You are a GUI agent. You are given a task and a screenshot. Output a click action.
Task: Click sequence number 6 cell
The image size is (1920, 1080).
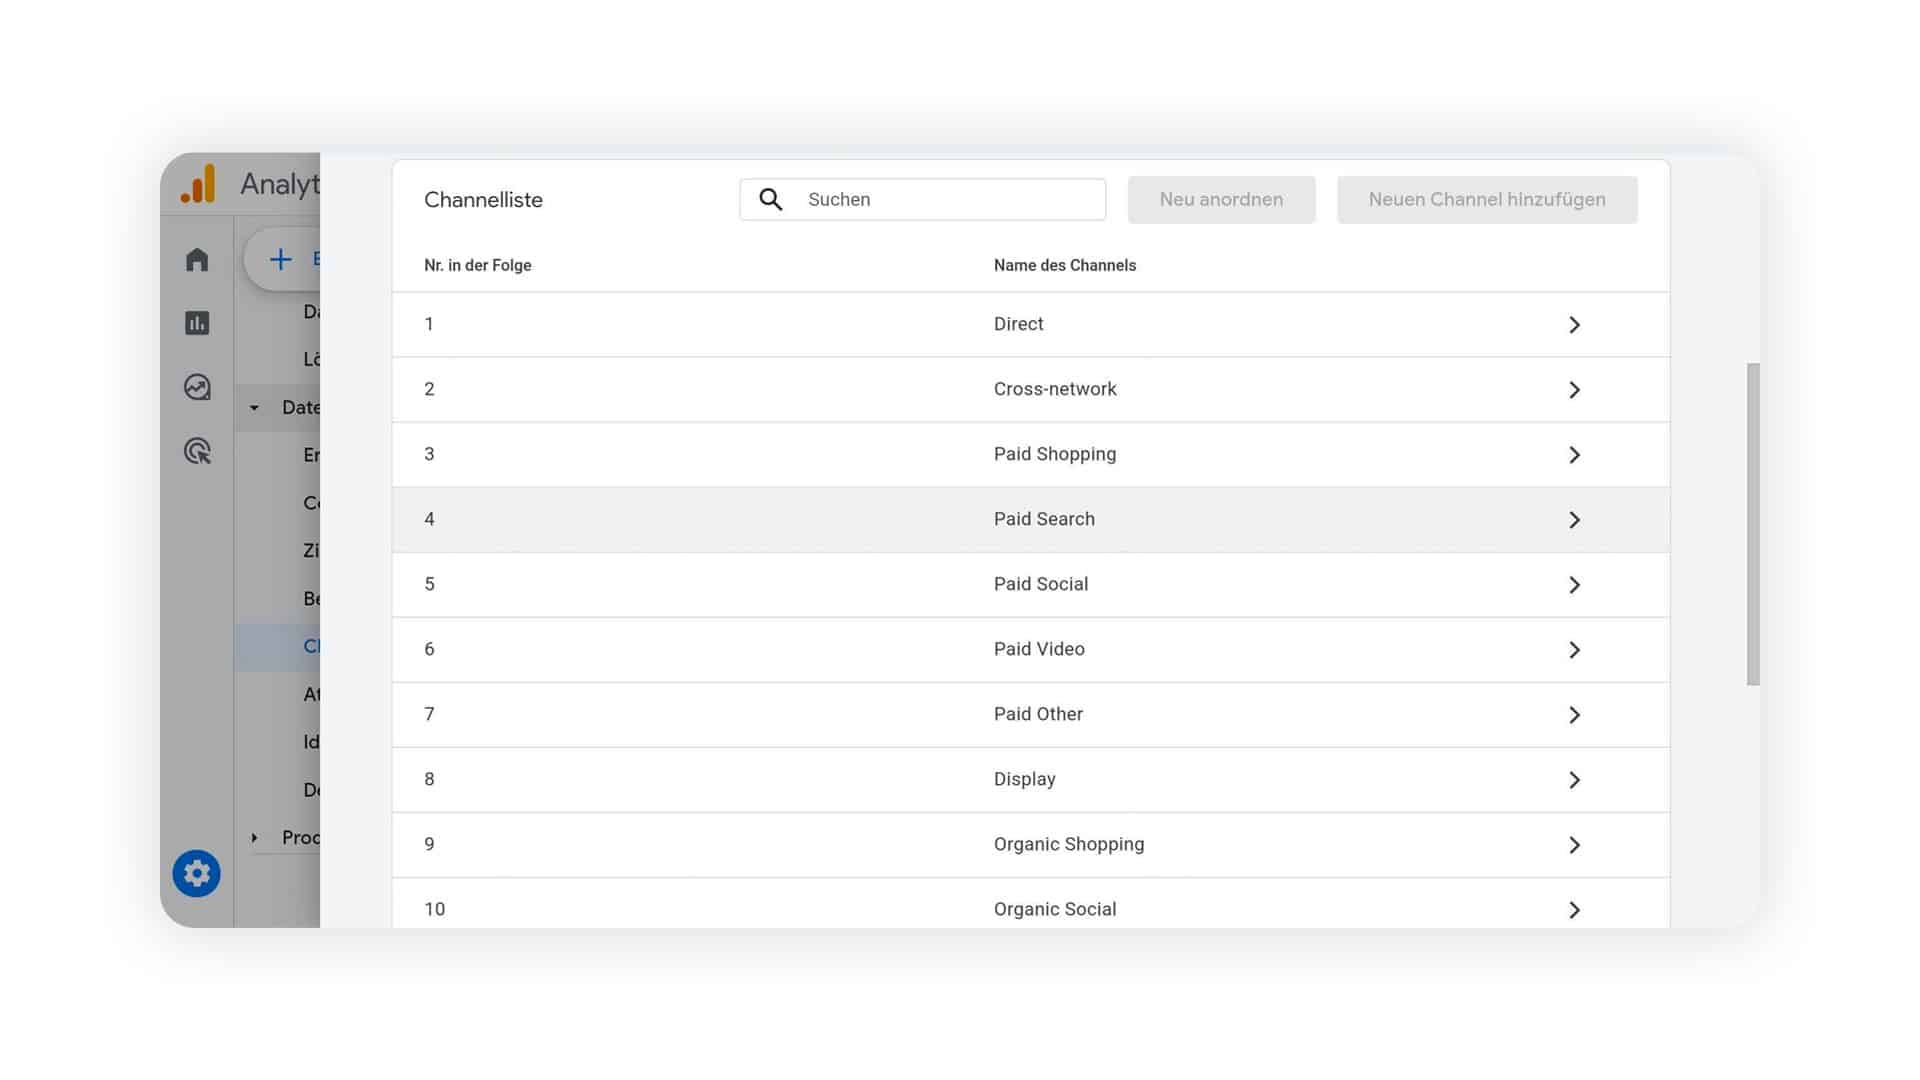429,649
